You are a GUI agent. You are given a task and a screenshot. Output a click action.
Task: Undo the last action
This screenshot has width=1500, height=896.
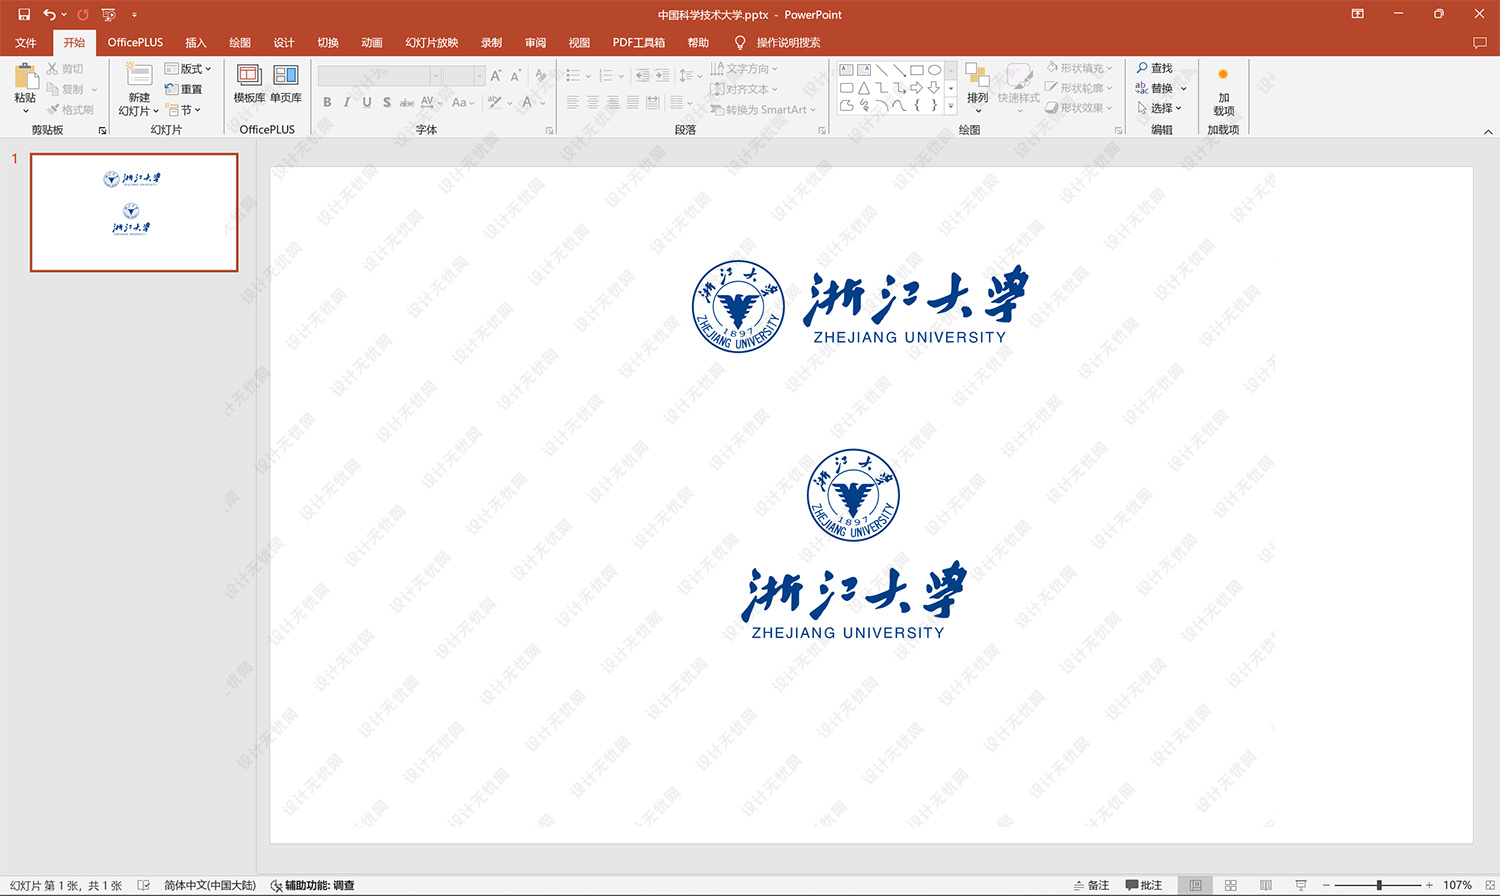[49, 14]
